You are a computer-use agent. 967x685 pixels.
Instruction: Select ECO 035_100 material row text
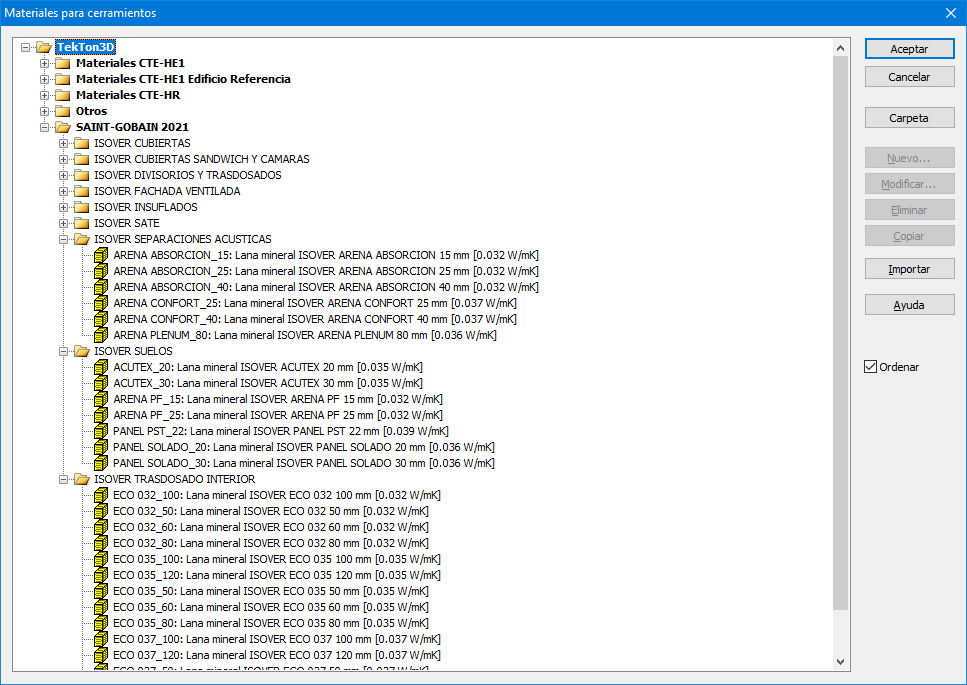[277, 560]
